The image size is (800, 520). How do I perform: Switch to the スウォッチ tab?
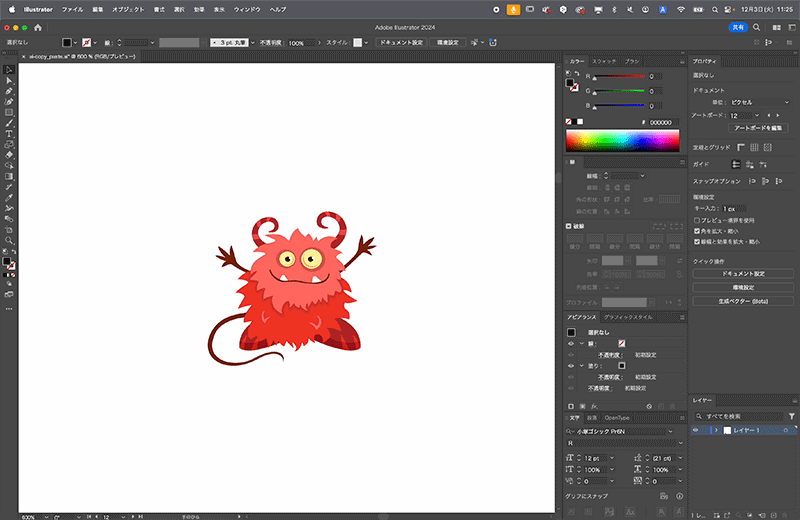[604, 61]
